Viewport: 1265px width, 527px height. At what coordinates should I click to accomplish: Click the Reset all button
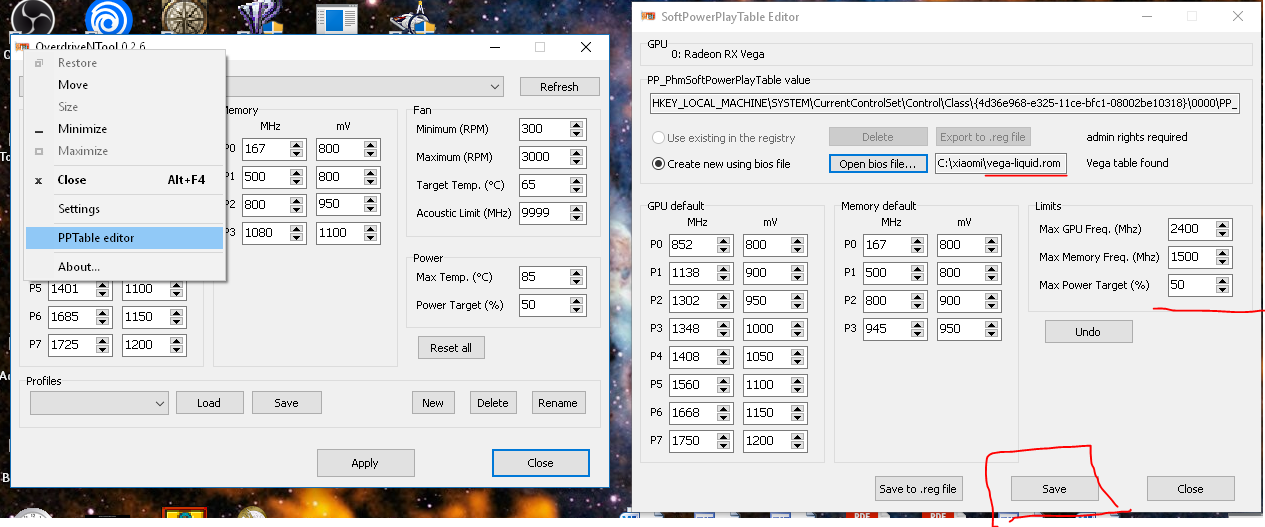point(451,348)
